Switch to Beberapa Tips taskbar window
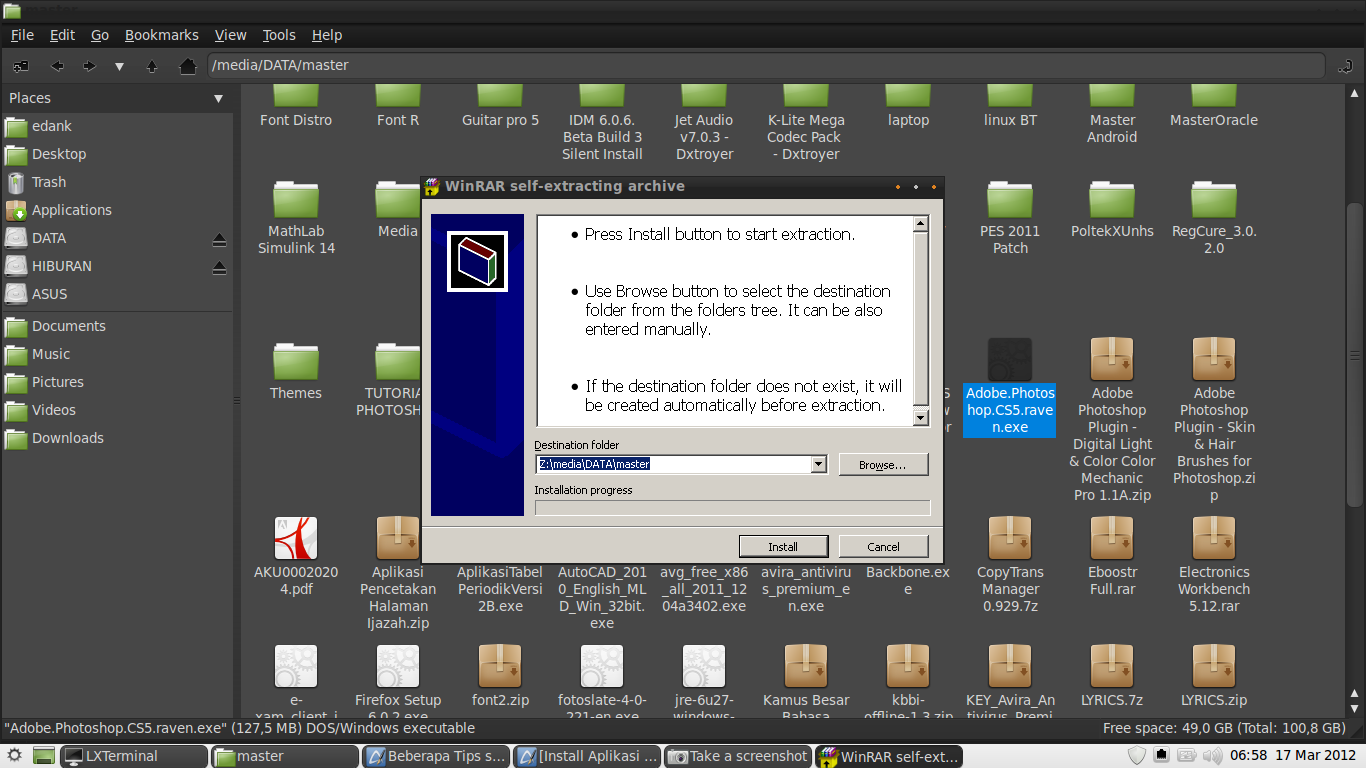This screenshot has height=768, width=1366. [436, 756]
